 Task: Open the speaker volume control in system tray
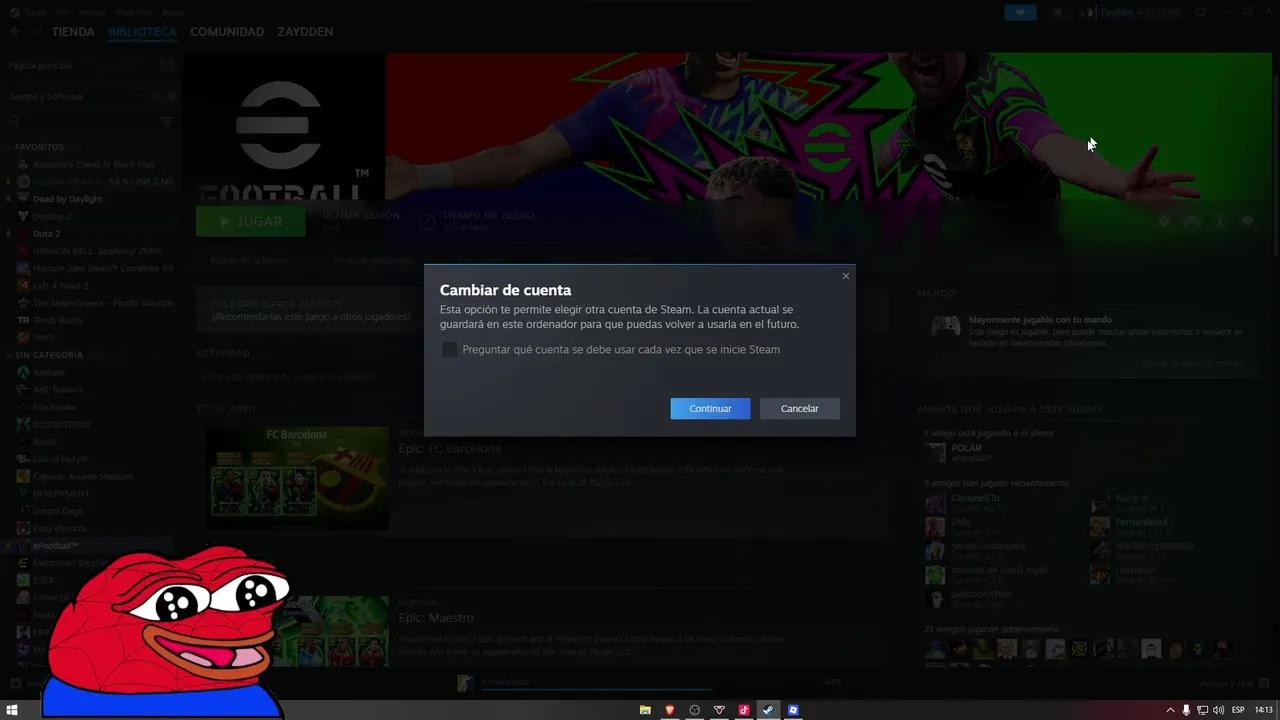tap(1219, 710)
